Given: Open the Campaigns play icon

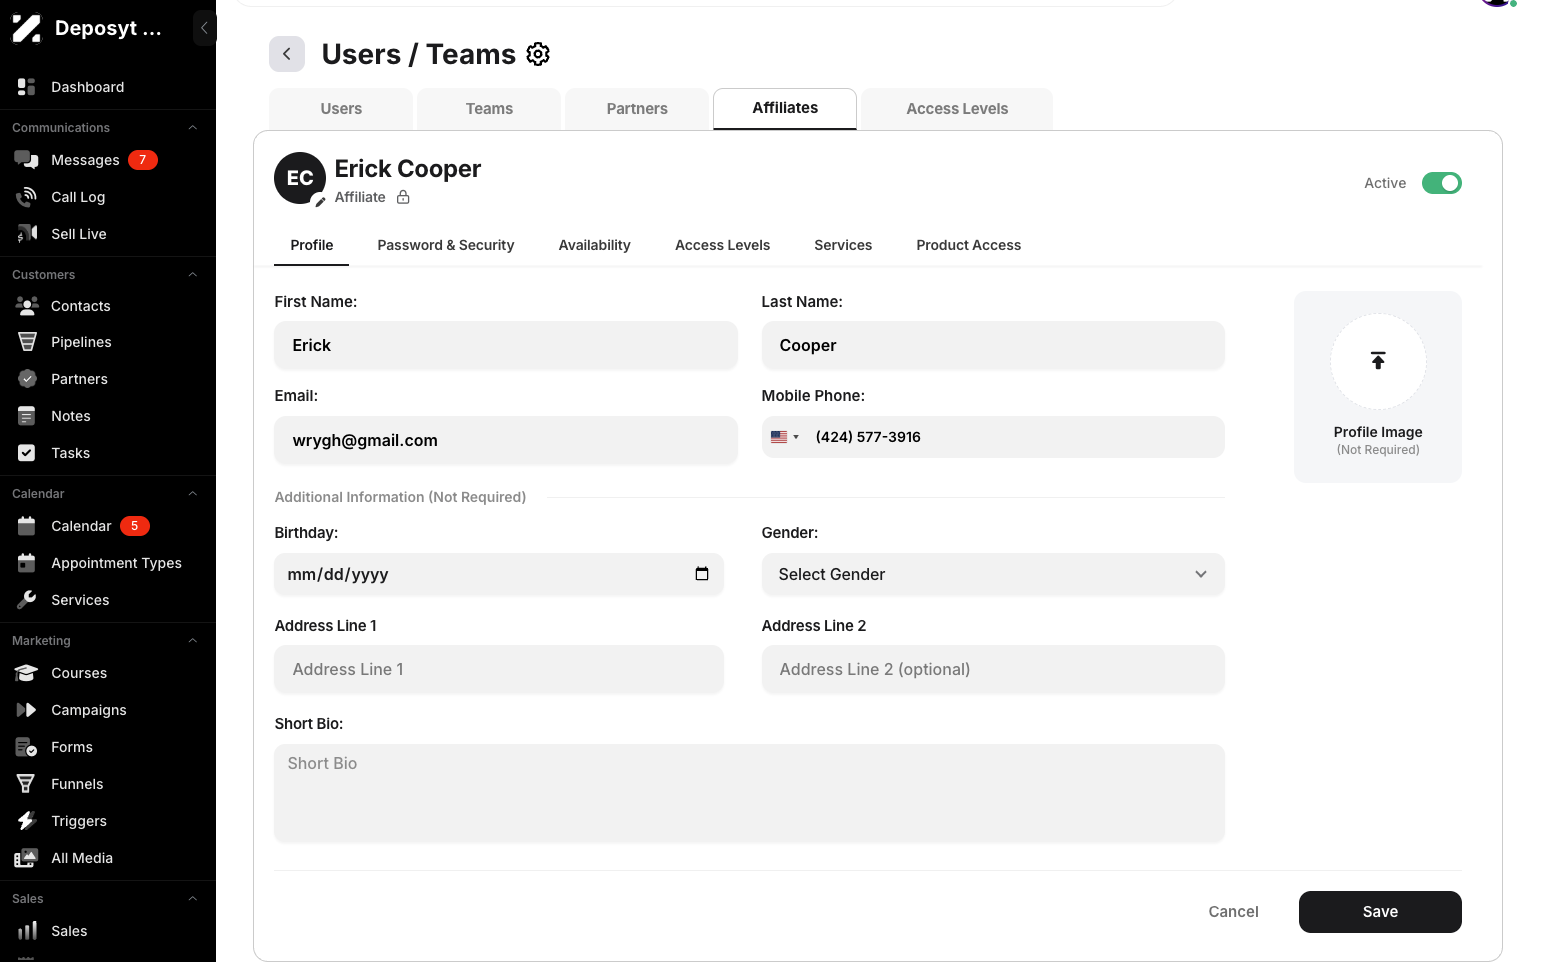Looking at the screenshot, I should pos(27,710).
